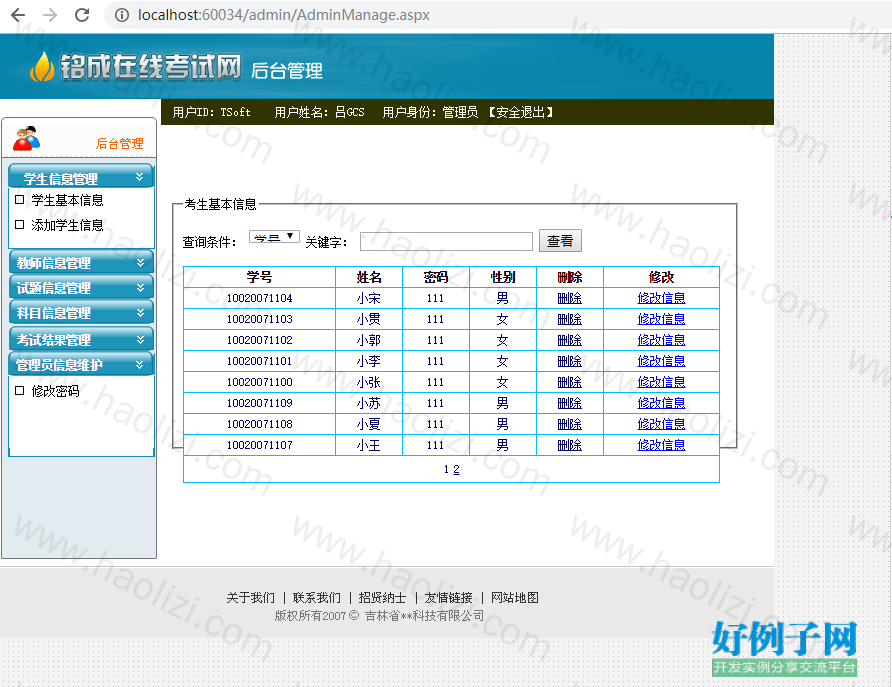Click the 关于我们 footer link
Viewport: 892px width, 687px height.
tap(250, 598)
